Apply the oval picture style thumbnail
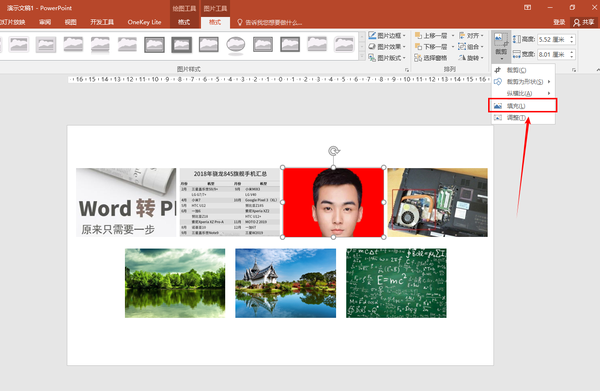 [236, 45]
